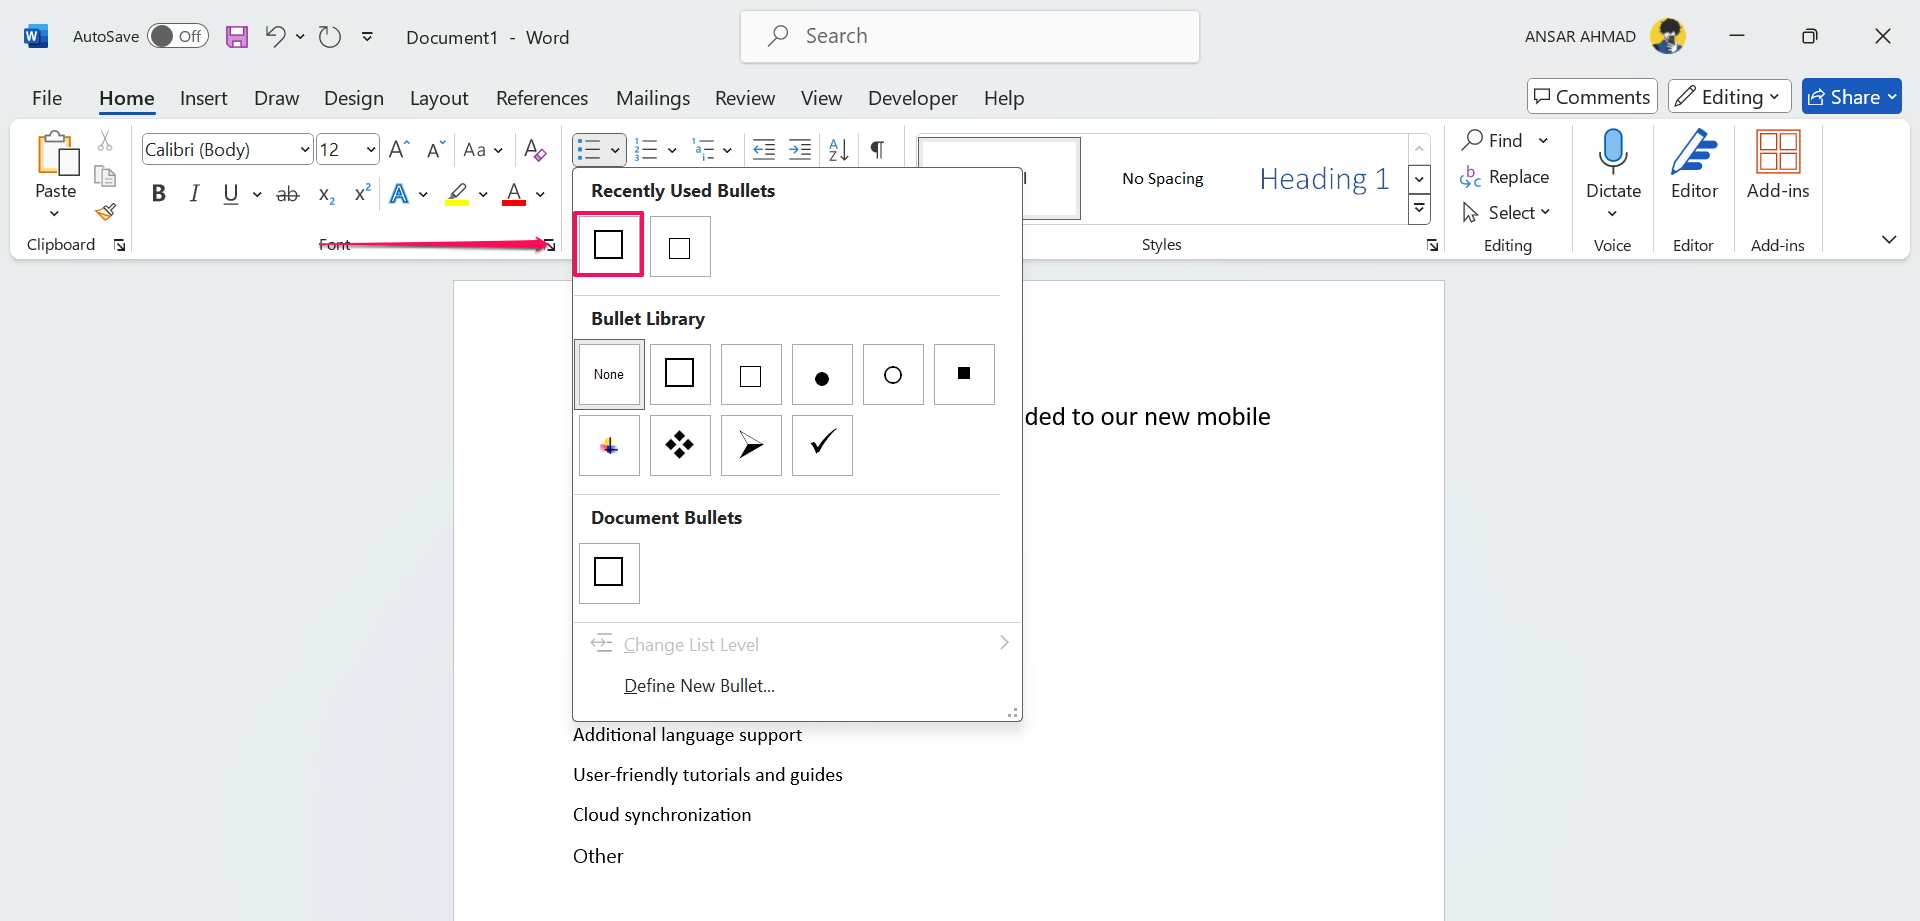Image resolution: width=1920 pixels, height=921 pixels.
Task: Apply the Heading 1 style
Action: pos(1324,179)
